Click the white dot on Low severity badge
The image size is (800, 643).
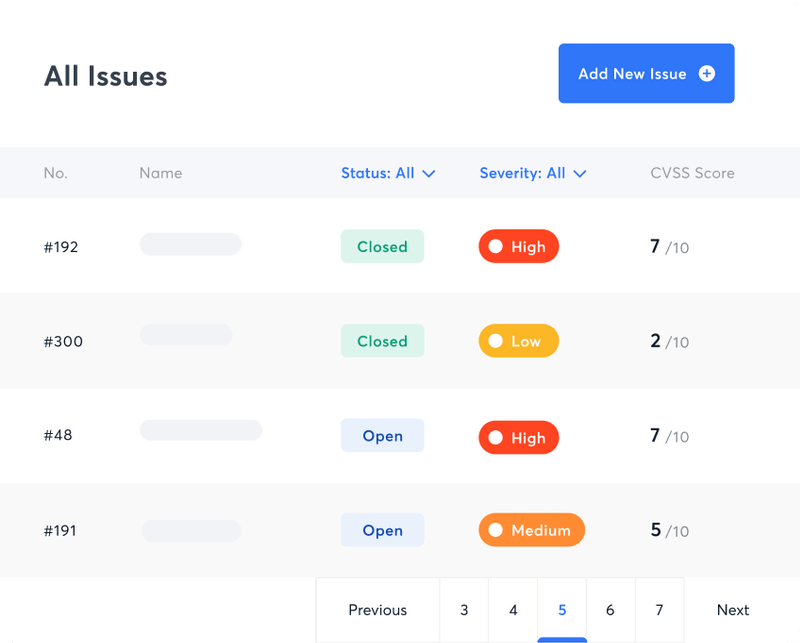pyautogui.click(x=495, y=341)
